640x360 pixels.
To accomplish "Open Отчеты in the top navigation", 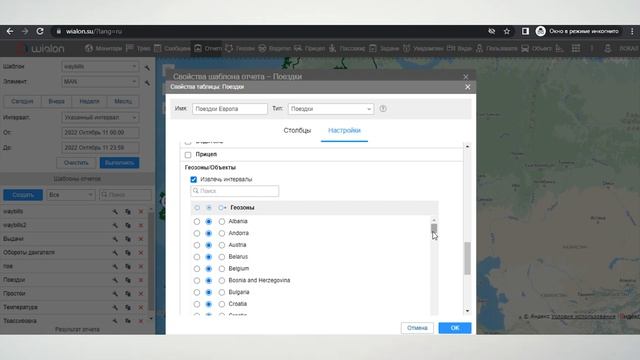I will click(208, 49).
